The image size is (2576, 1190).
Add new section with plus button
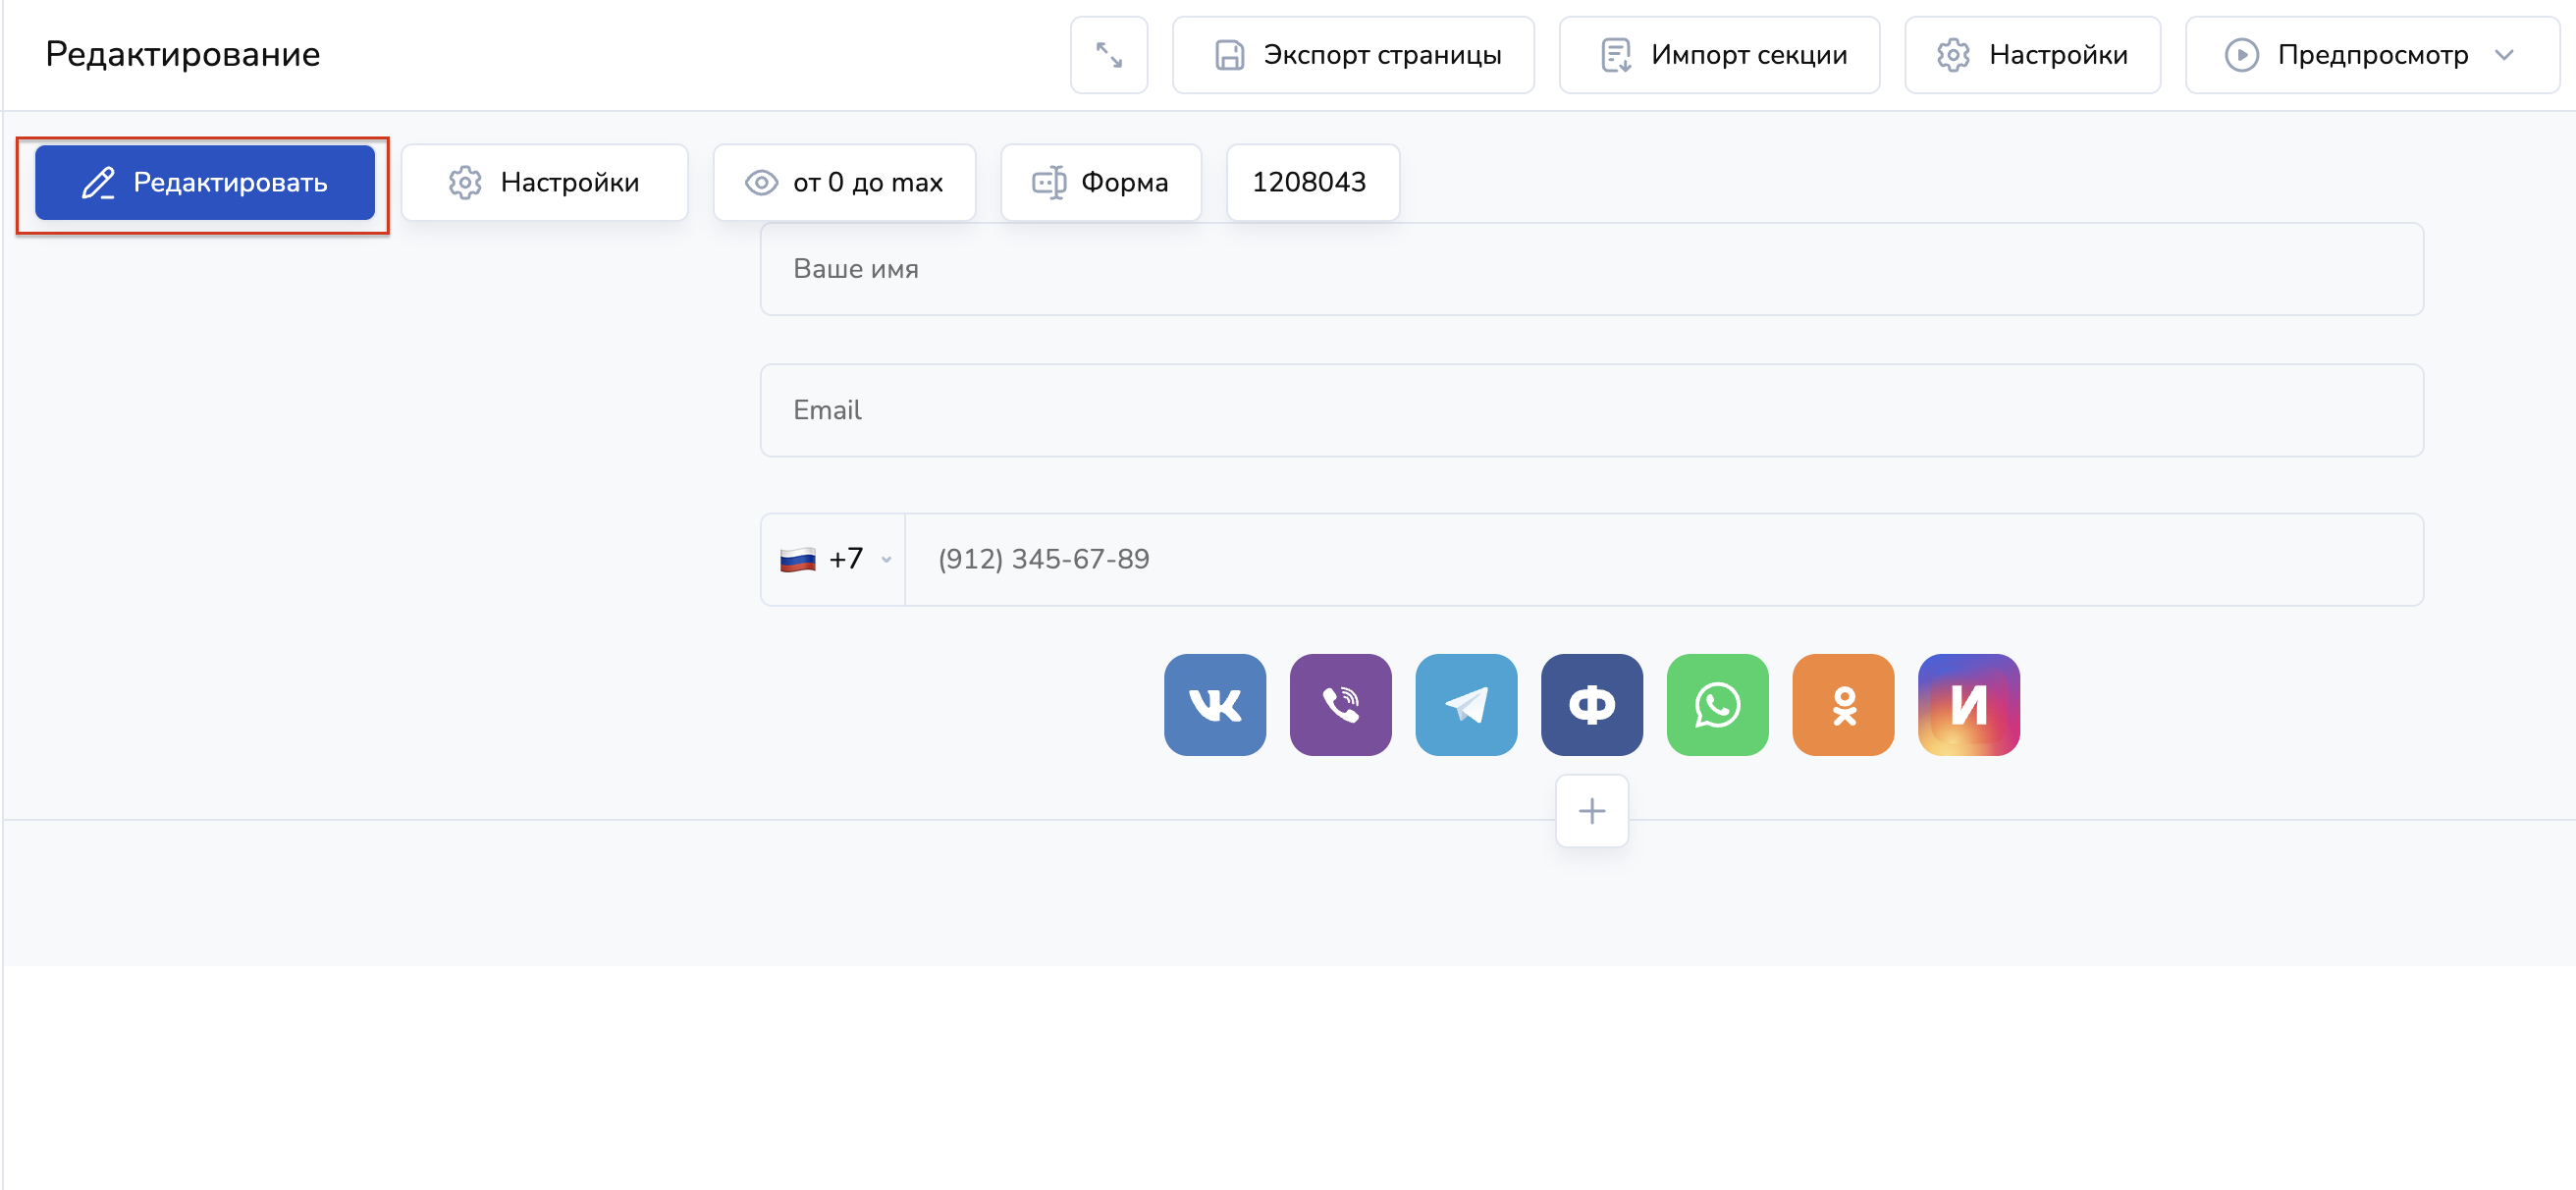pos(1591,810)
